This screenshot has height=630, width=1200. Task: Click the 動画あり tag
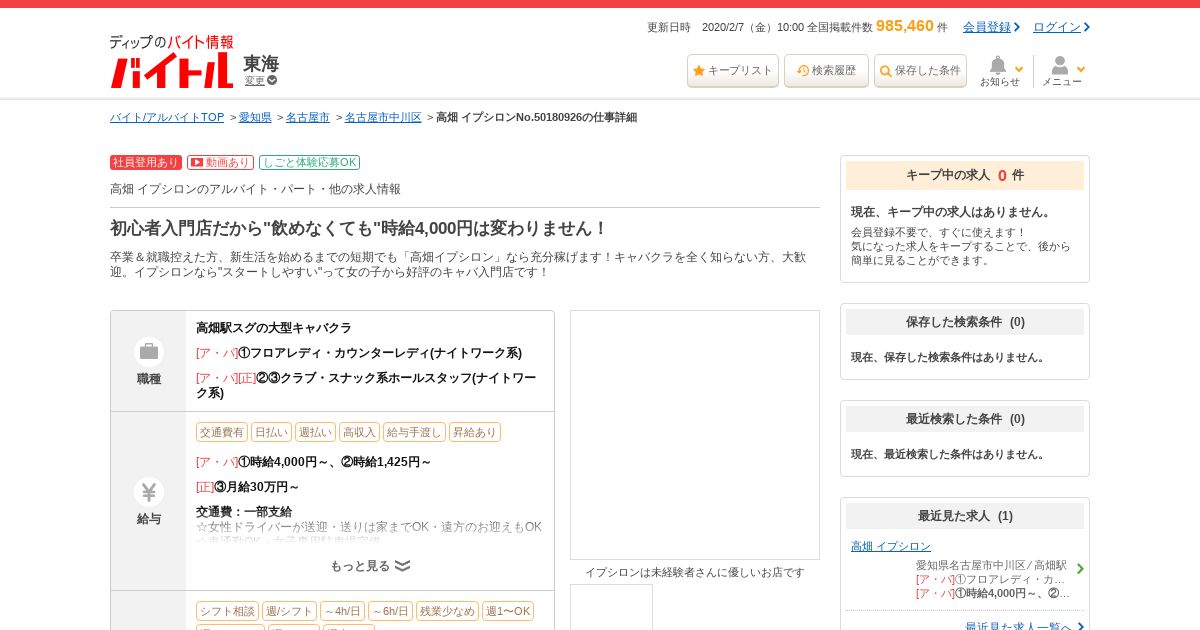220,162
